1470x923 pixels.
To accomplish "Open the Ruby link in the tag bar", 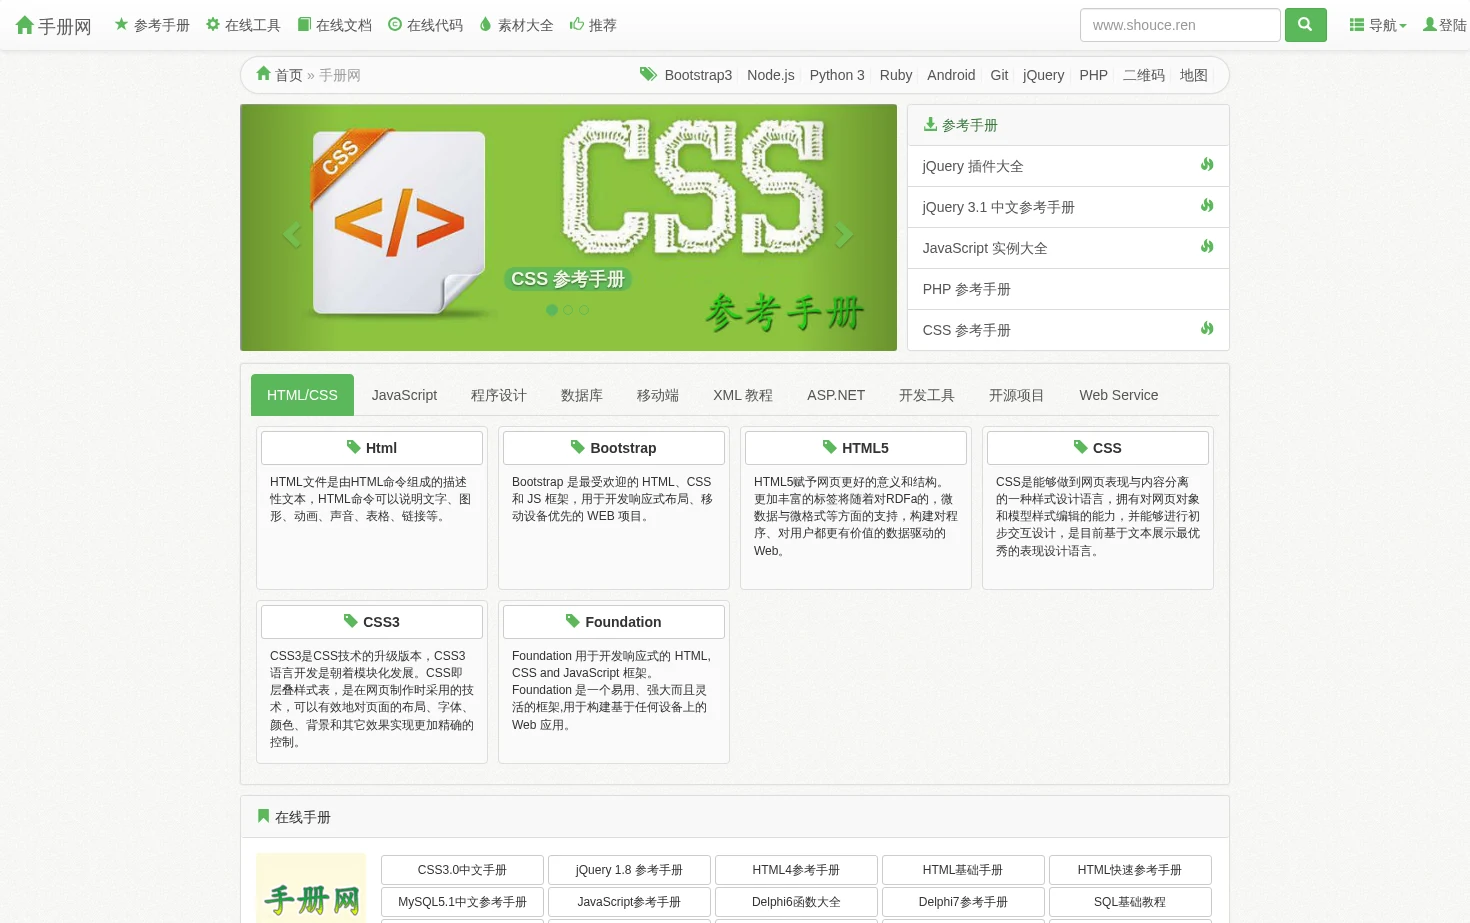I will point(896,75).
